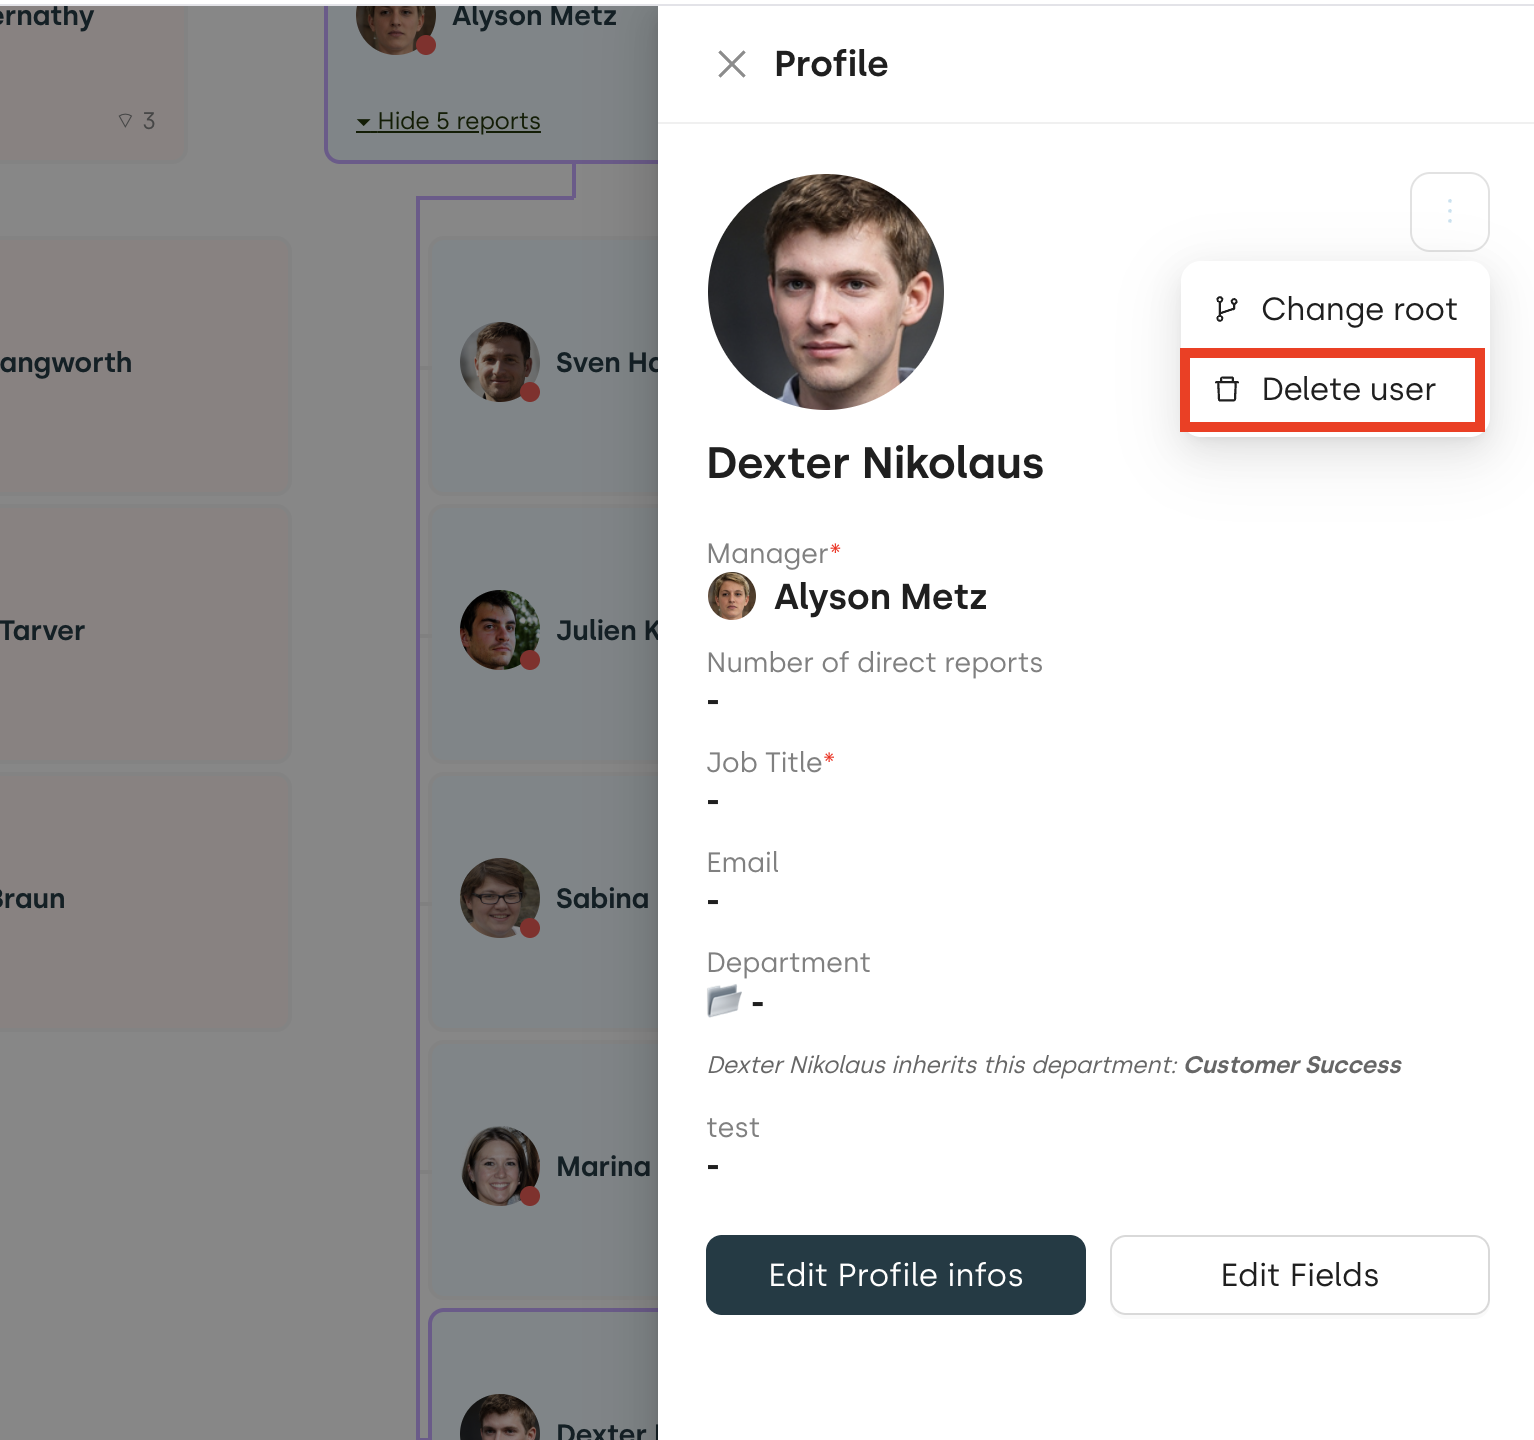
Task: Toggle the red presence dot on Sven's avatar
Action: (529, 394)
